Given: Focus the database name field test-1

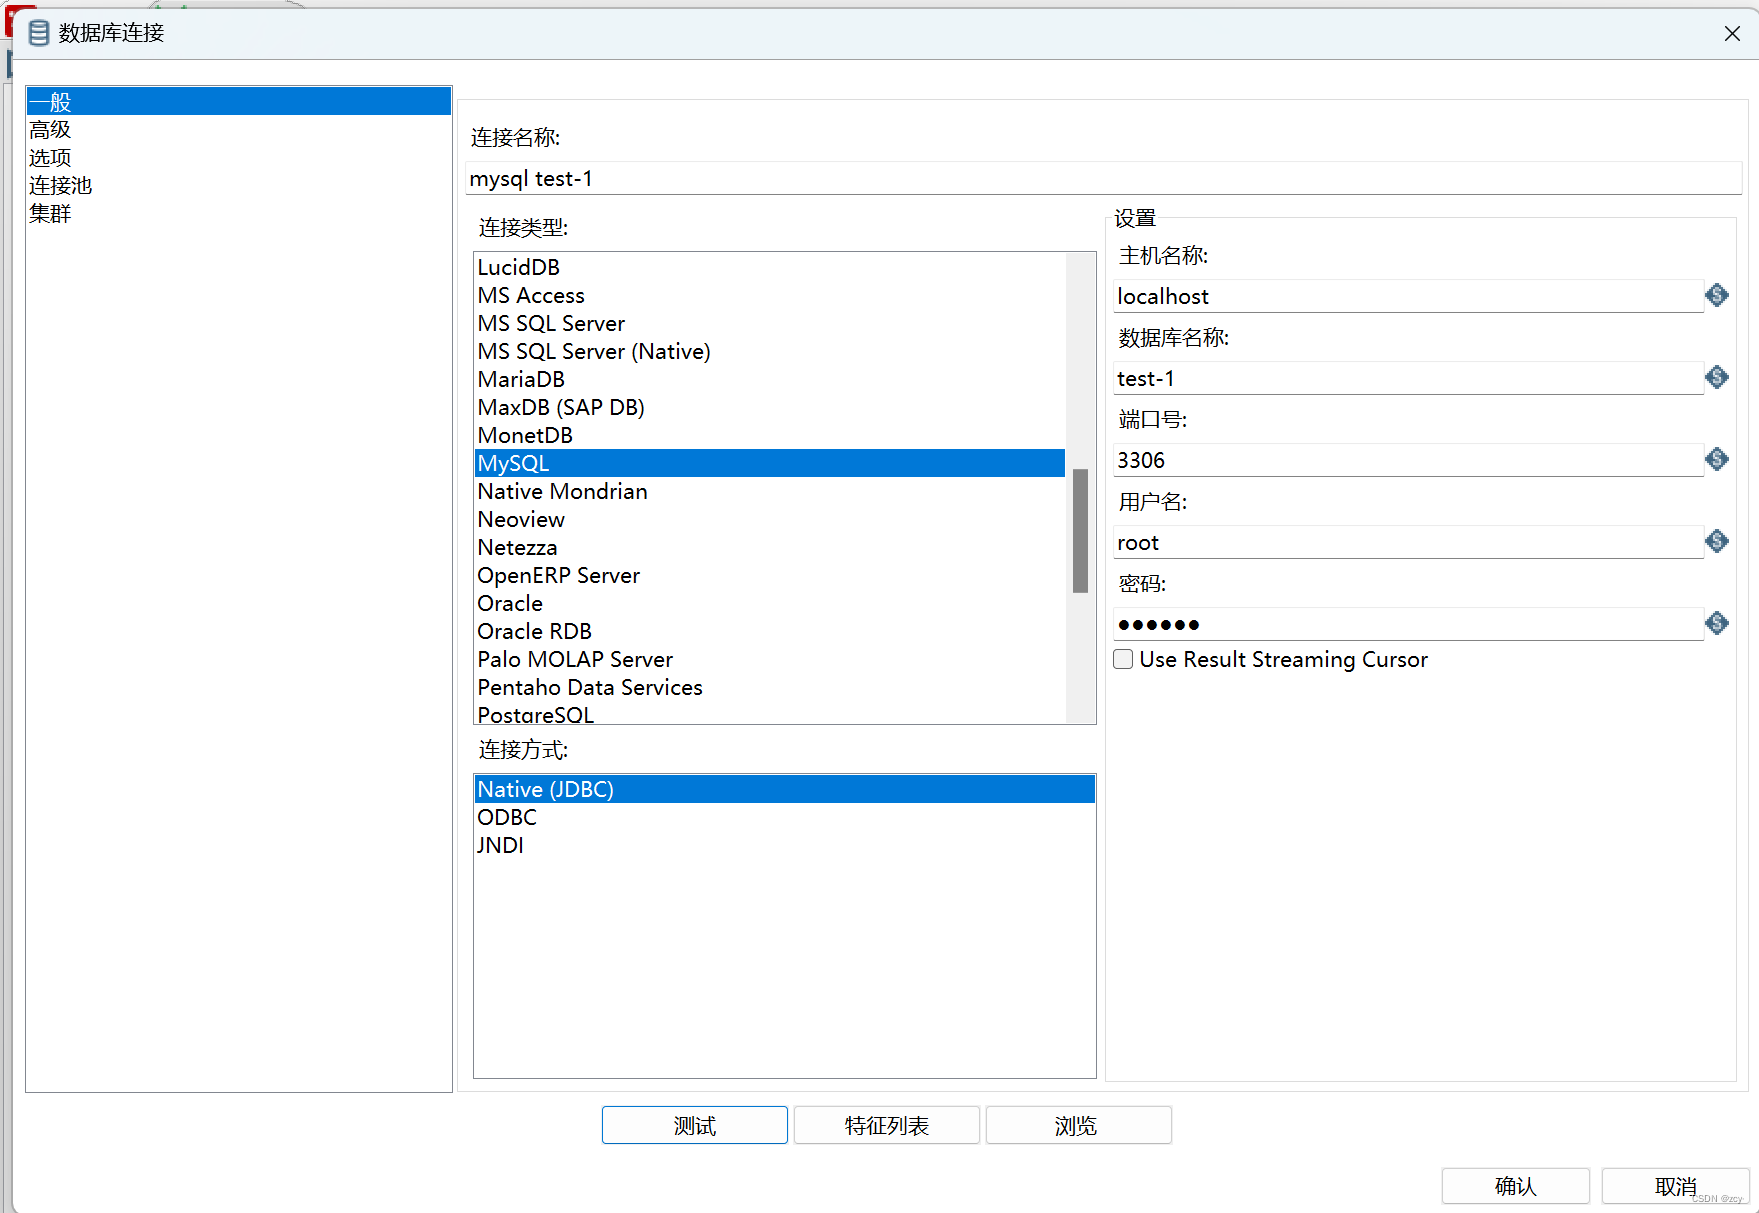Looking at the screenshot, I should tap(1408, 378).
